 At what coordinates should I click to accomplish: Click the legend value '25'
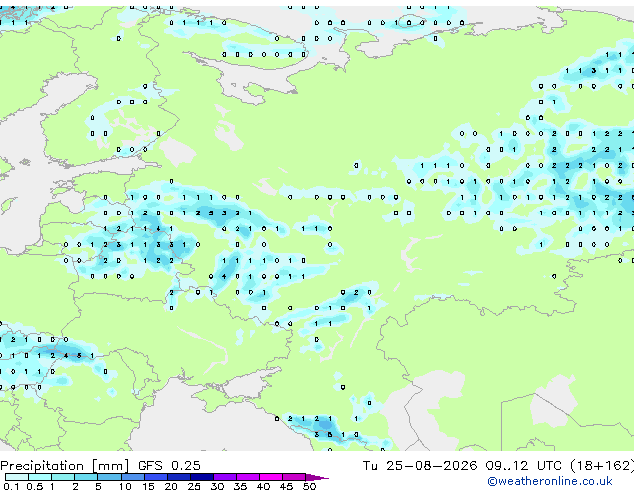pyautogui.click(x=194, y=486)
